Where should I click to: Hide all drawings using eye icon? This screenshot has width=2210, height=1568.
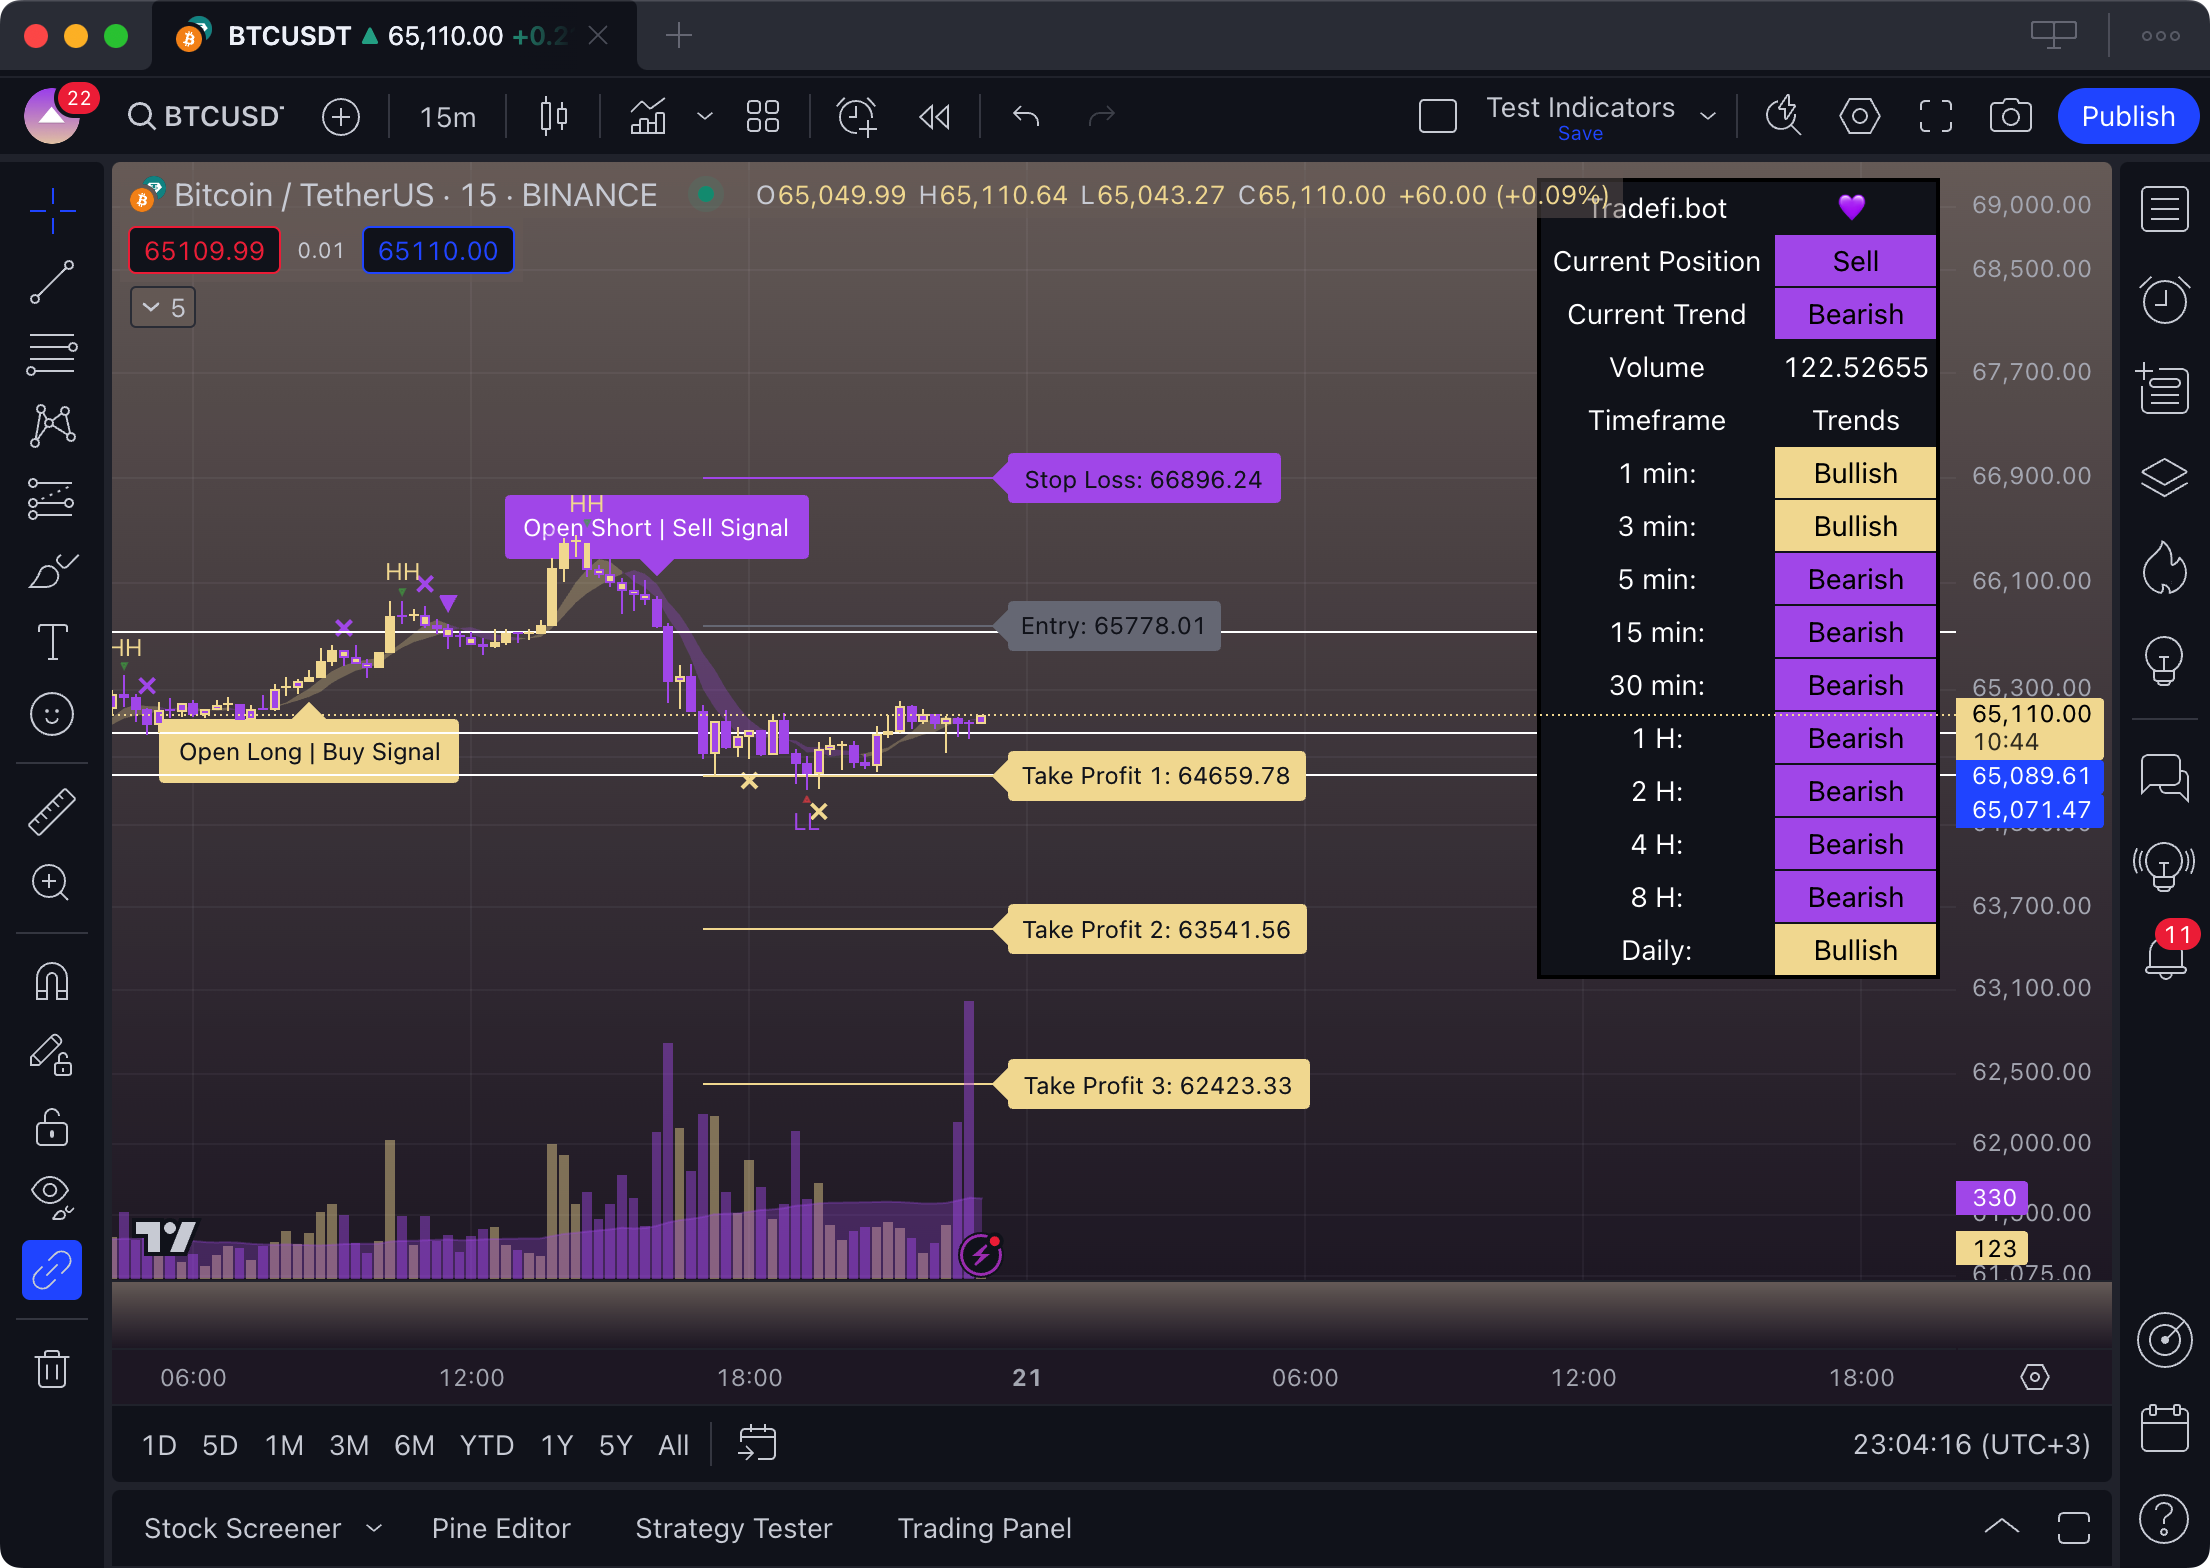tap(52, 1197)
